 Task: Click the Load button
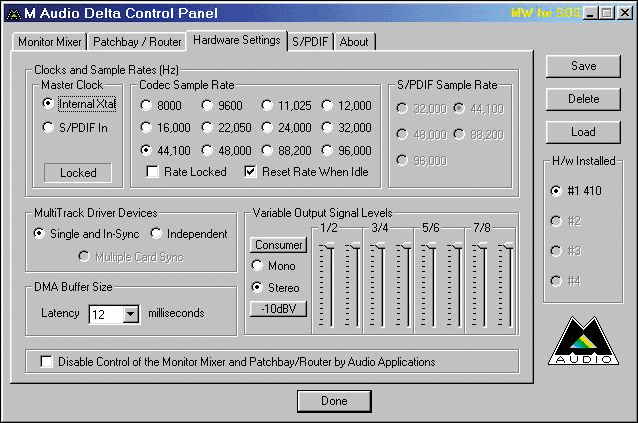(583, 132)
